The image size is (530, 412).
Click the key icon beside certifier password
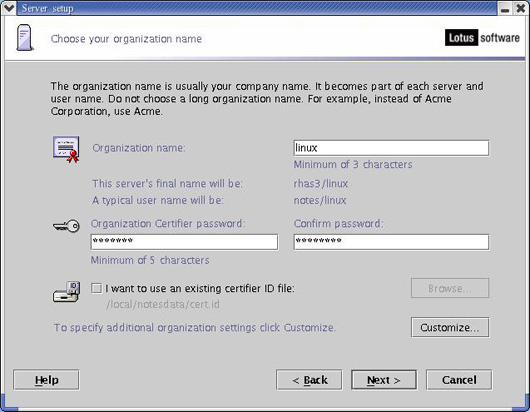coord(66,226)
